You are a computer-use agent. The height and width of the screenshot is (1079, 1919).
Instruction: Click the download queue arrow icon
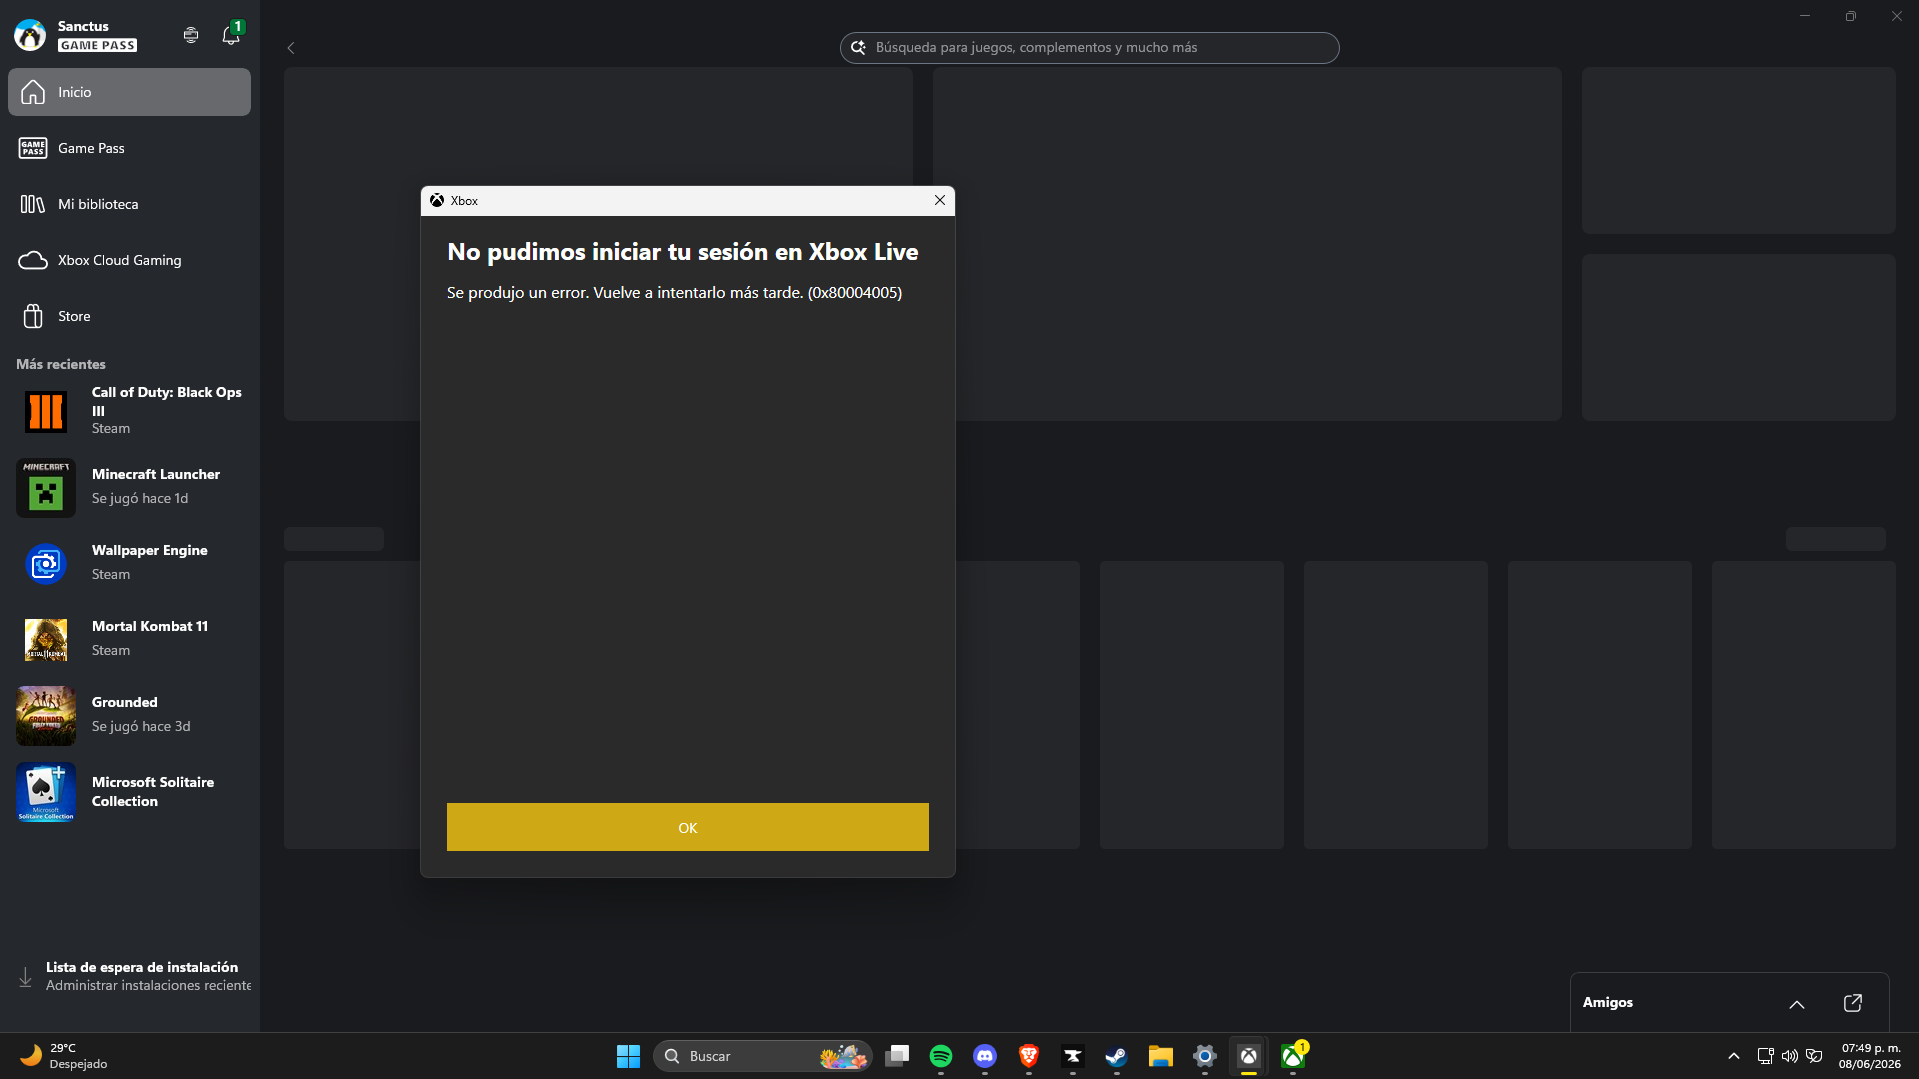click(x=25, y=977)
